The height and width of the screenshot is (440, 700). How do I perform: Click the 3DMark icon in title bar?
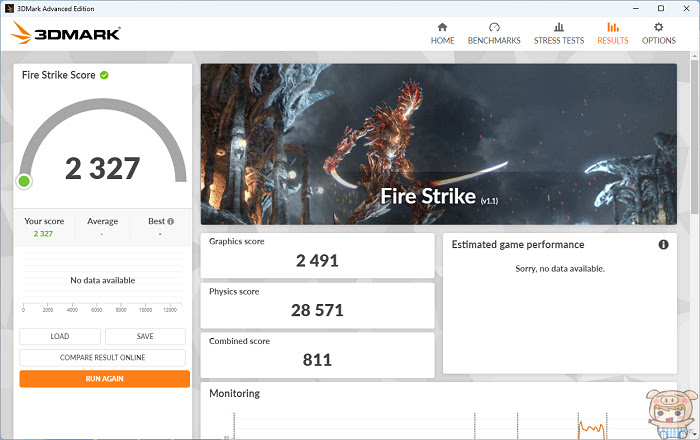(x=9, y=8)
